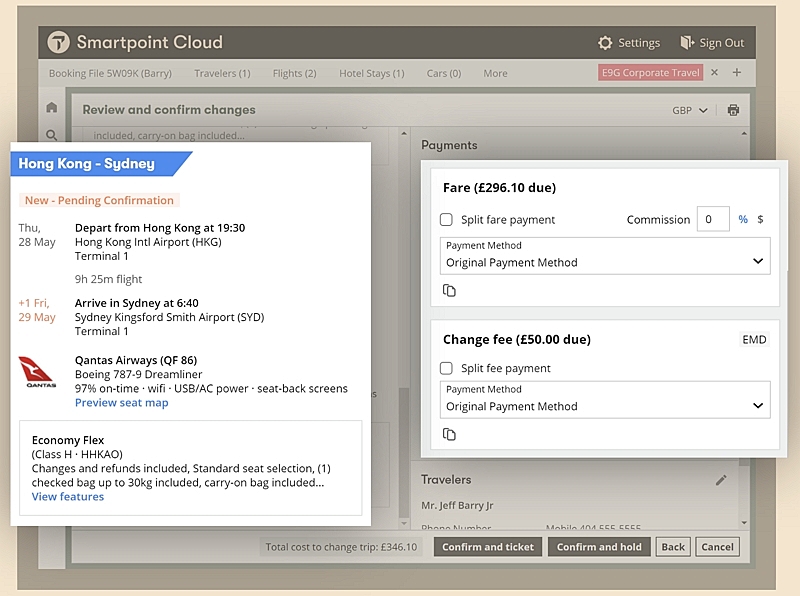Switch to Hotel Stays (1) tab
Screen dimensions: 800x596
pos(372,73)
